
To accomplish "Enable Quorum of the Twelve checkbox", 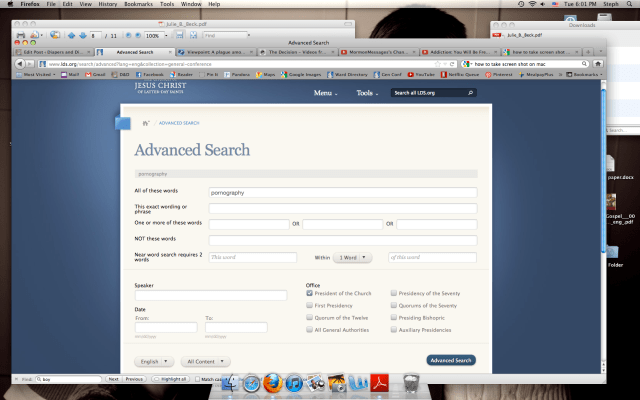I will 310,317.
